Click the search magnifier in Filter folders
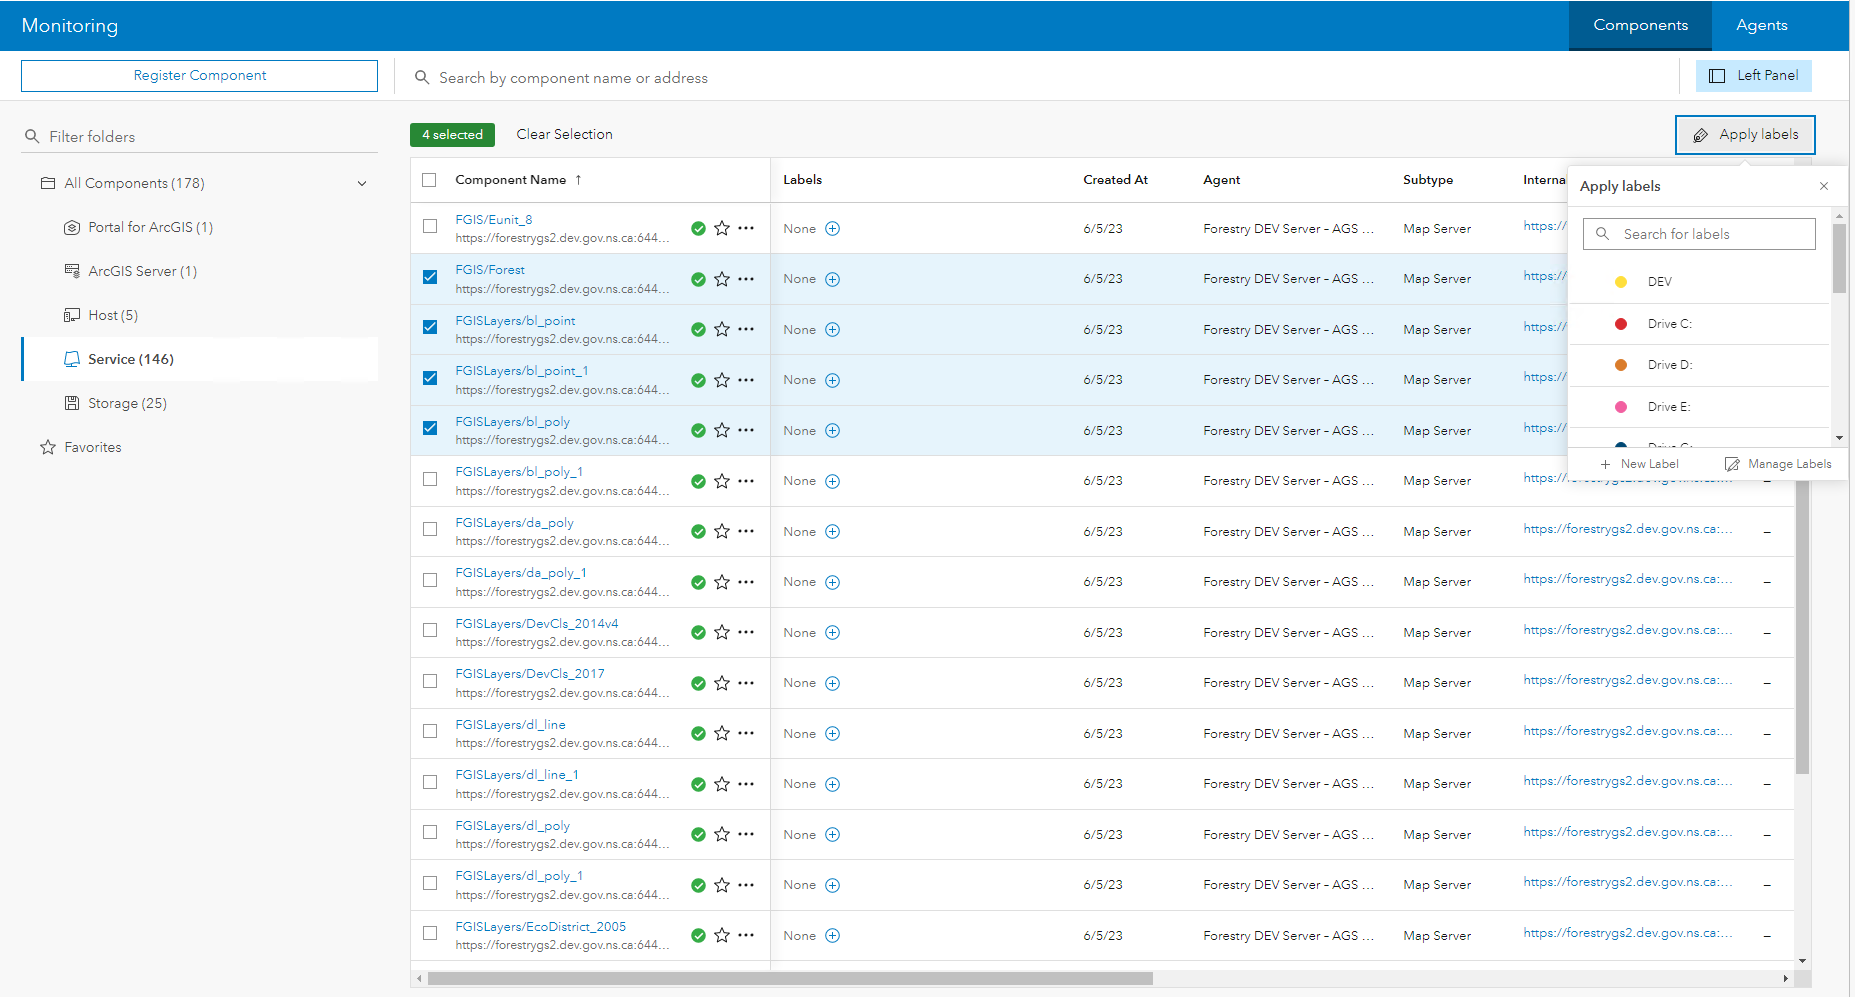This screenshot has height=997, width=1855. 33,136
